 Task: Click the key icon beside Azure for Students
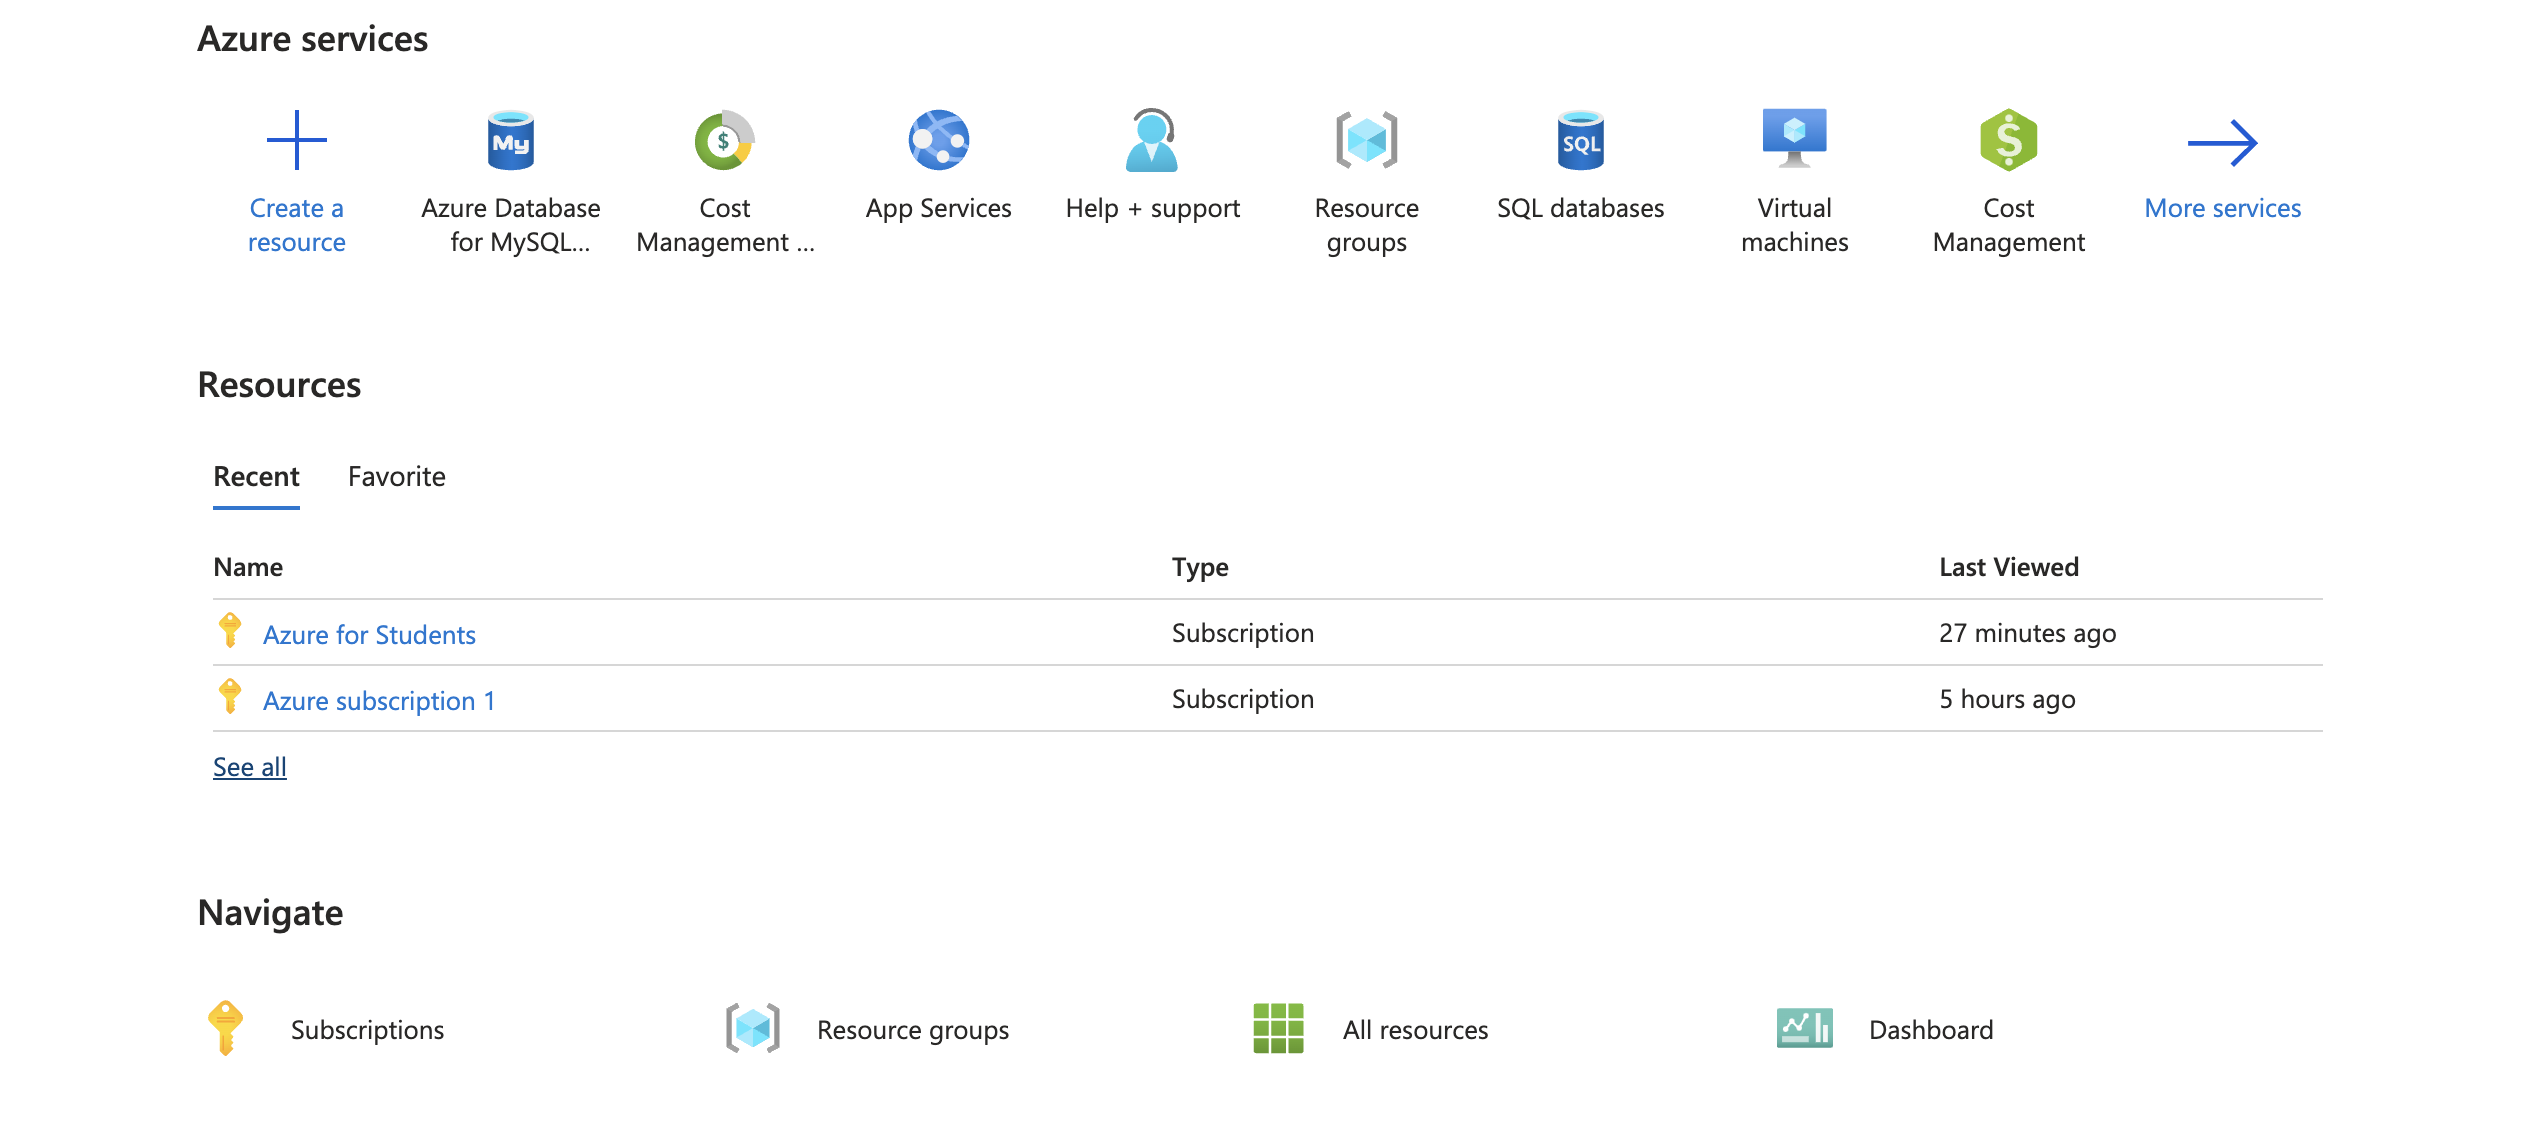click(230, 631)
